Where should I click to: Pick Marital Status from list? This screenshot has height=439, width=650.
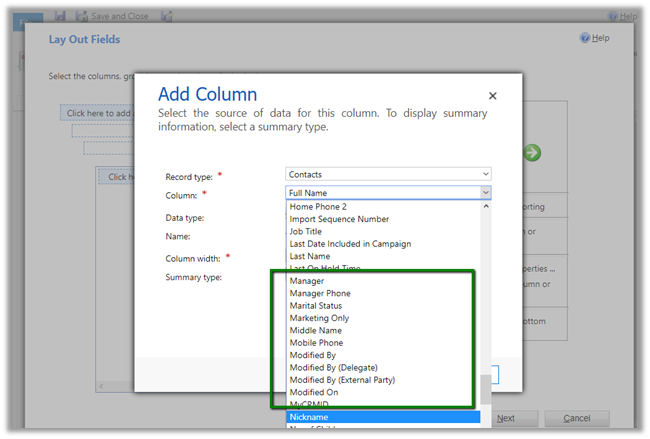tap(319, 306)
